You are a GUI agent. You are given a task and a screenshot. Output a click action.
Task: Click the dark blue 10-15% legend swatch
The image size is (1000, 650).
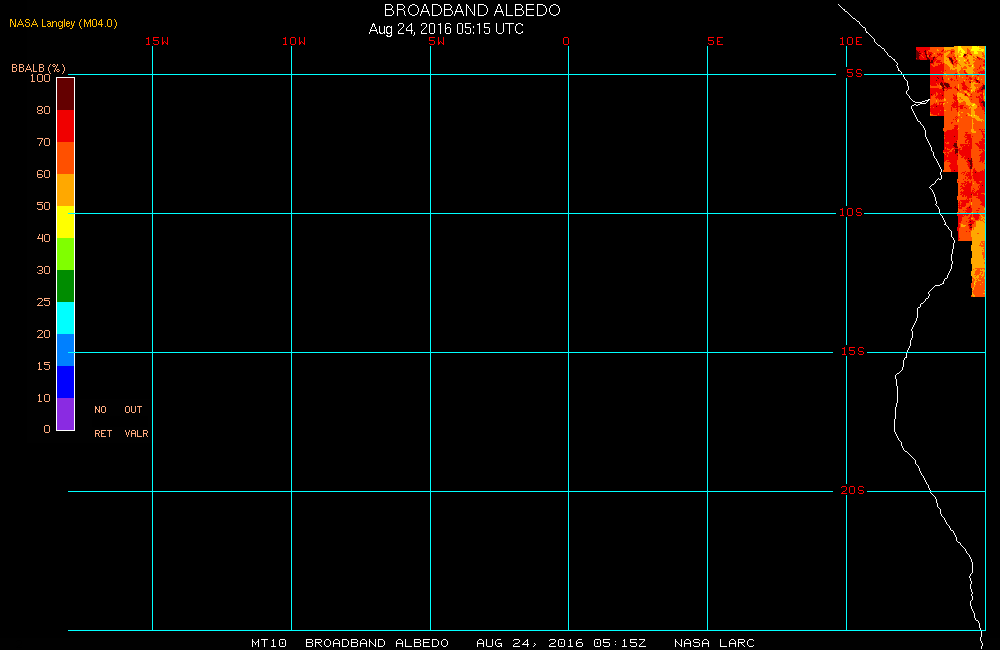coord(66,381)
